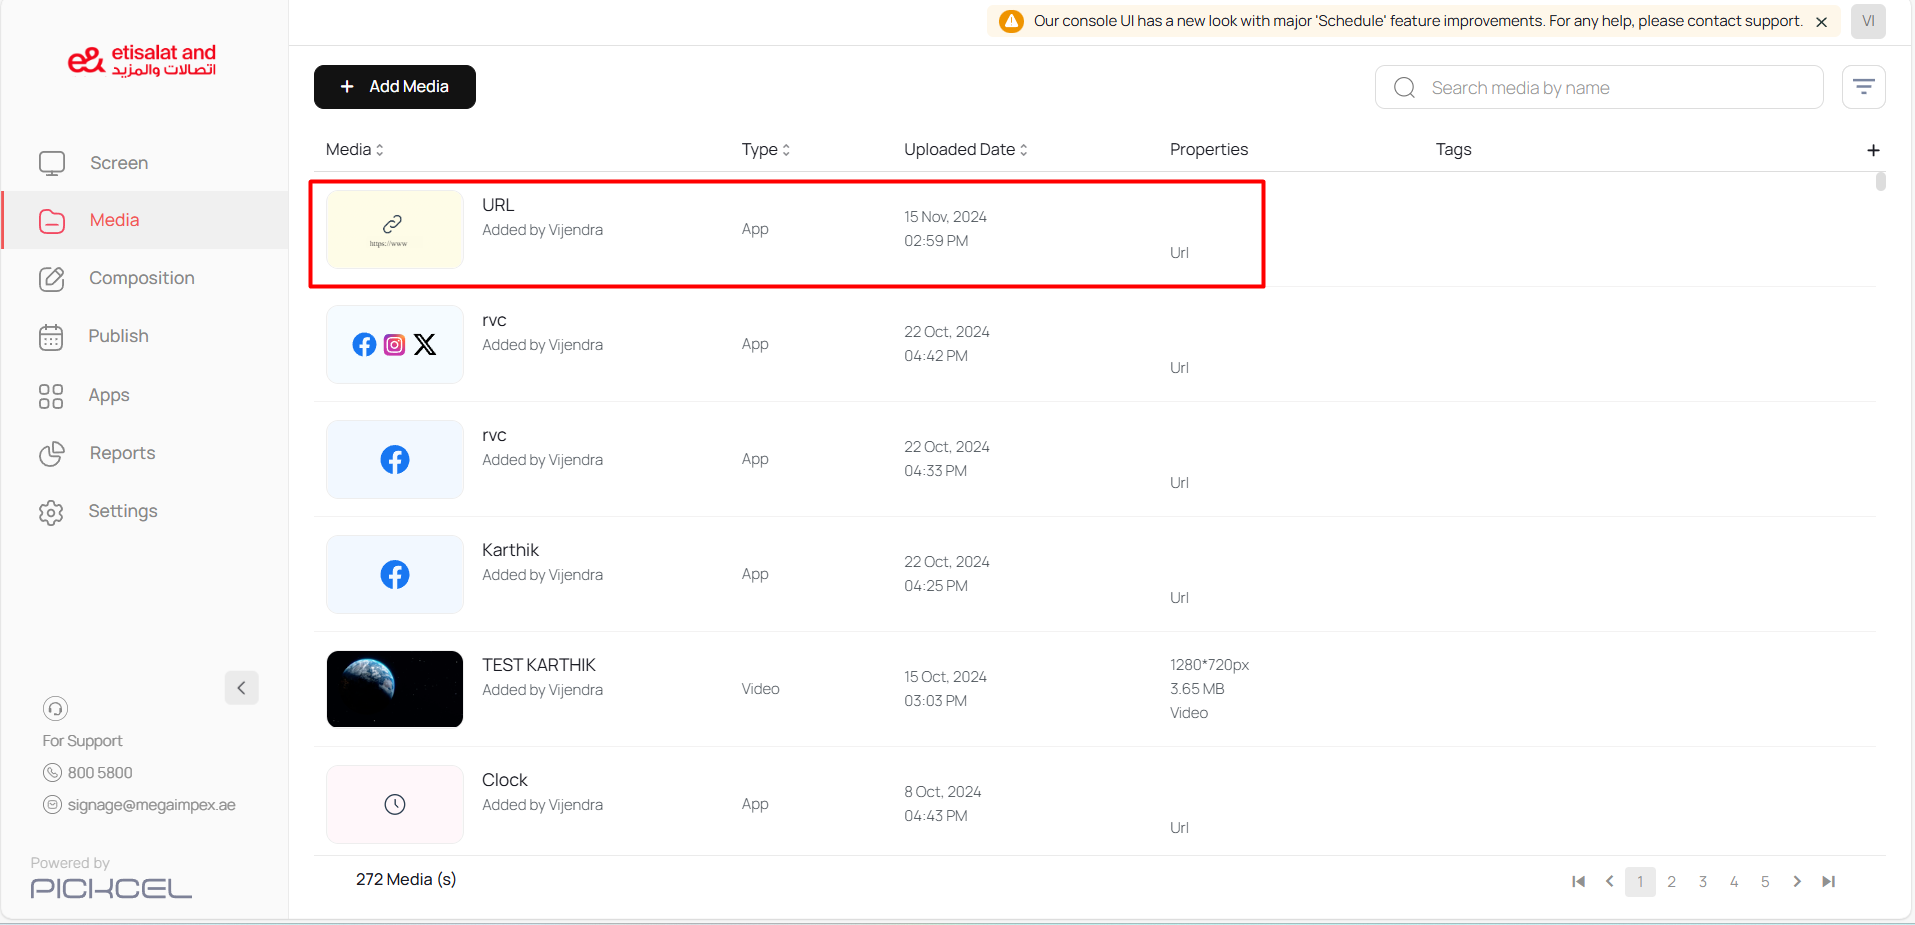Image resolution: width=1915 pixels, height=925 pixels.
Task: Open the TEST KARTHIK video thumbnail
Action: coord(395,689)
